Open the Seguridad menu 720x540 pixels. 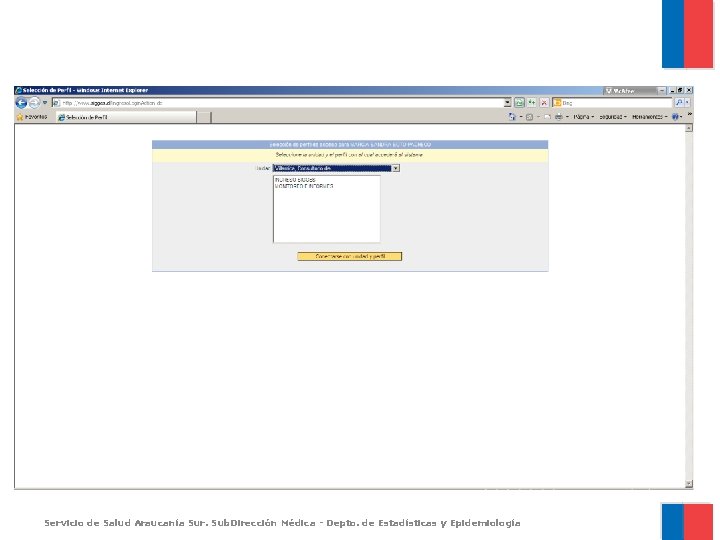click(x=613, y=117)
